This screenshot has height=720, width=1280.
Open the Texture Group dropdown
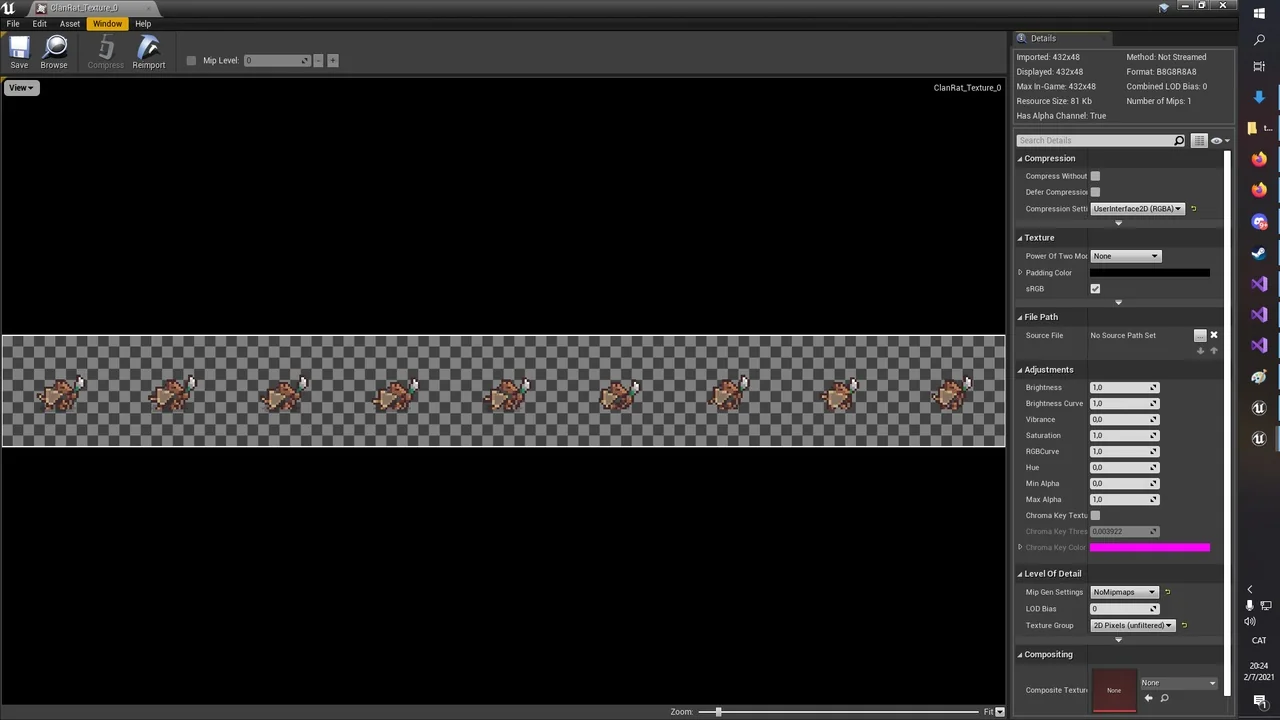coord(1132,626)
